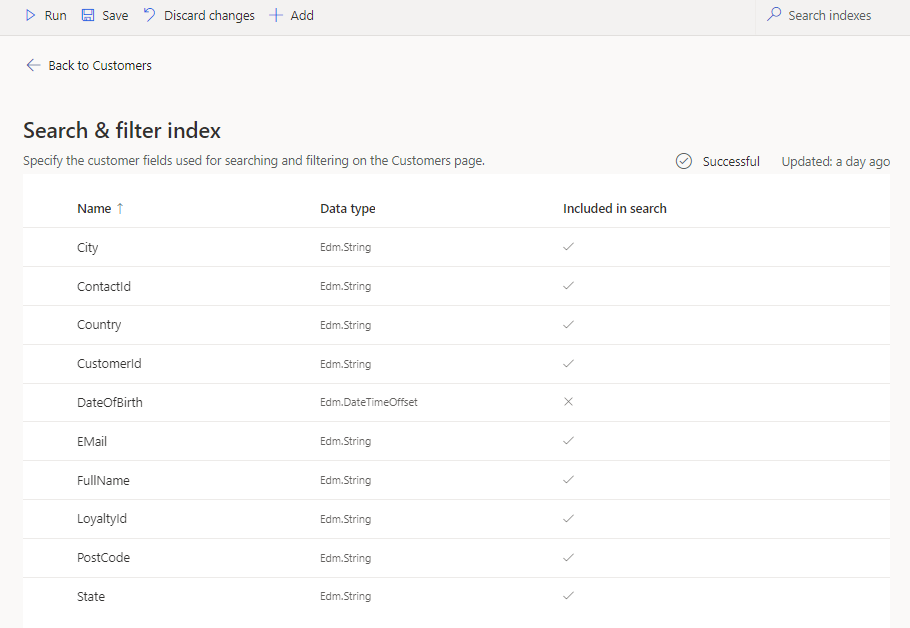This screenshot has height=628, width=910.
Task: Toggle Included in search for City
Action: click(x=568, y=247)
